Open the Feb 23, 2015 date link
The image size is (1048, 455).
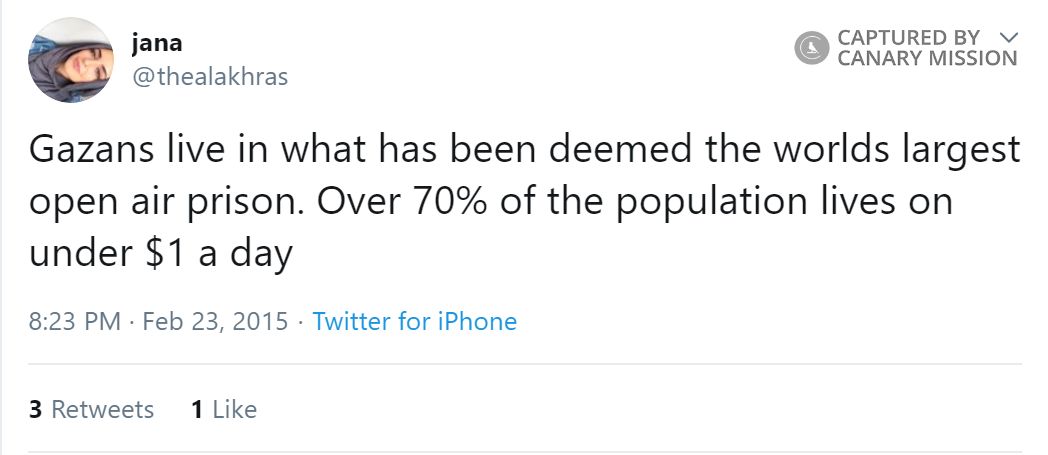pyautogui.click(x=216, y=322)
